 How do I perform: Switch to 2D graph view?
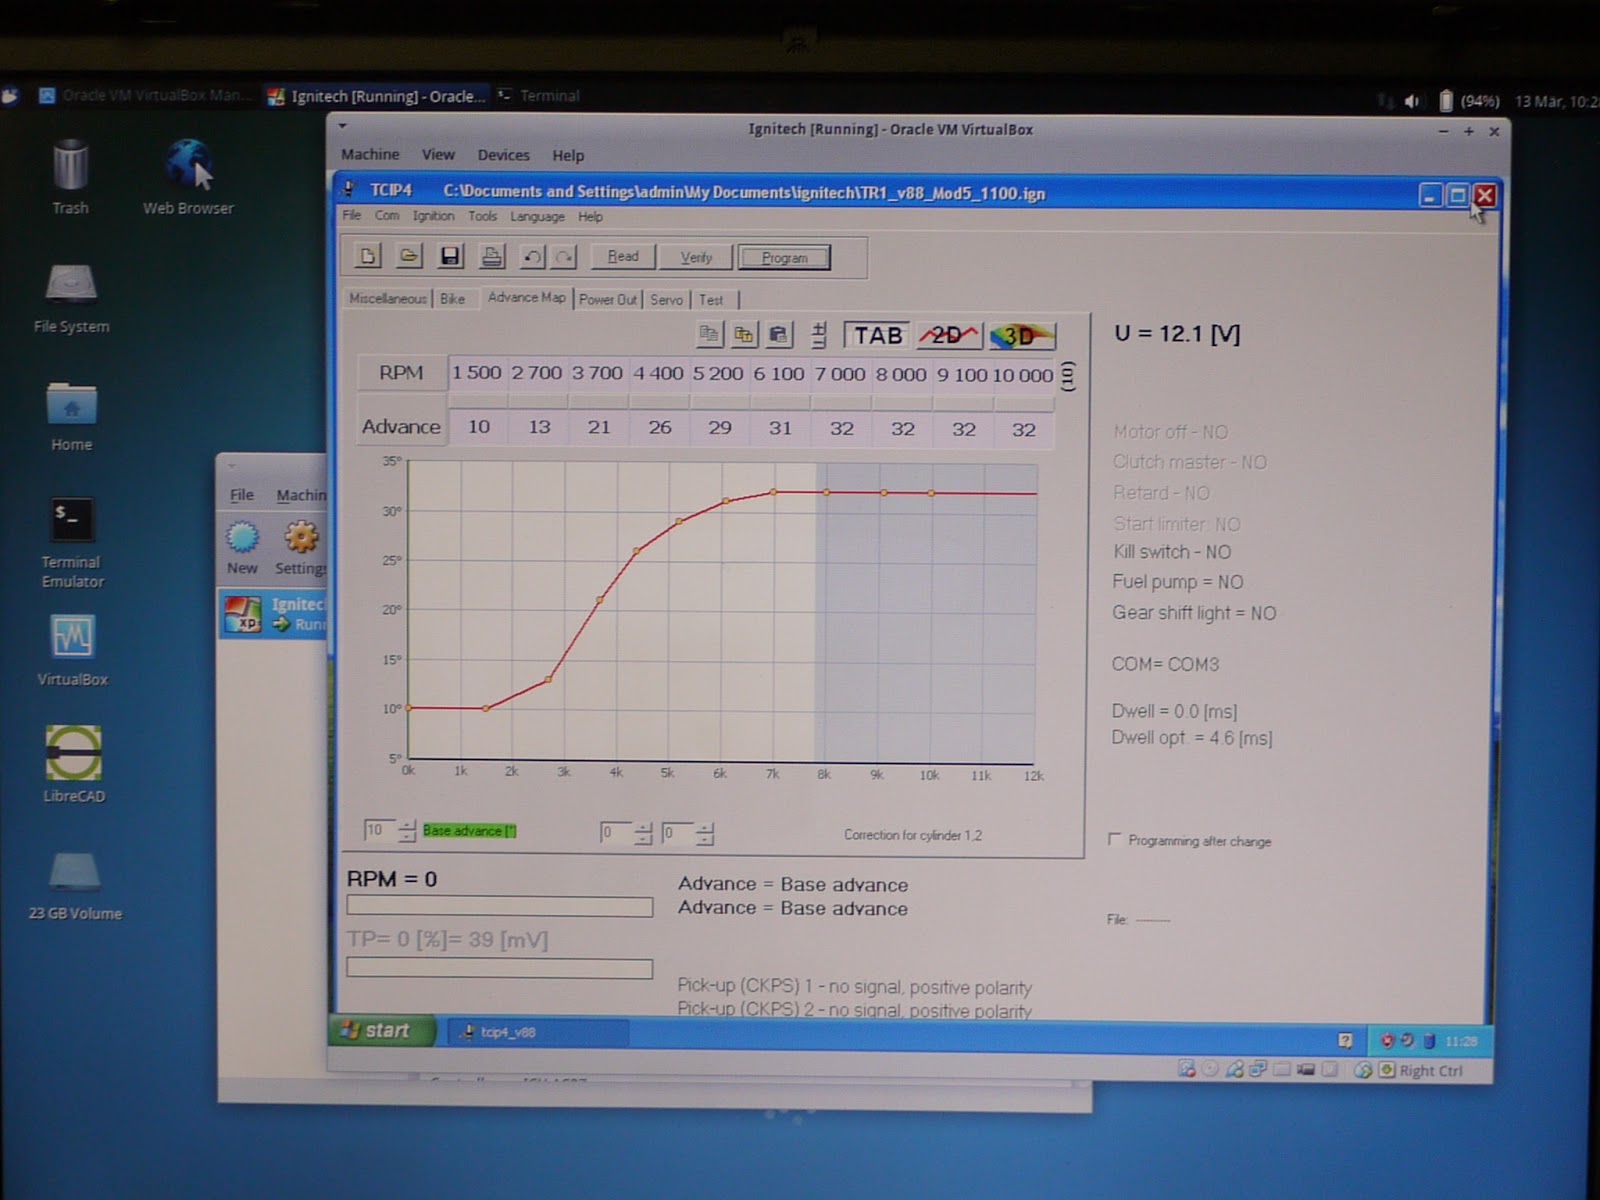[x=949, y=335]
